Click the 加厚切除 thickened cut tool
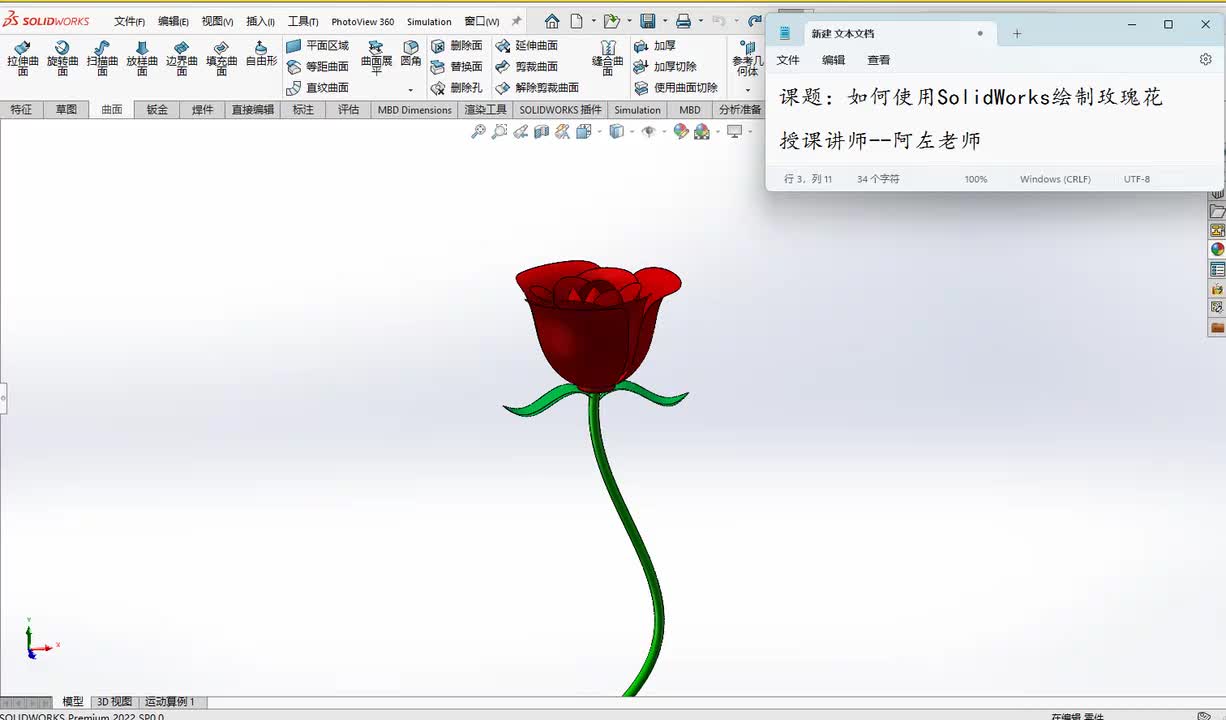Image resolution: width=1226 pixels, height=720 pixels. click(665, 67)
